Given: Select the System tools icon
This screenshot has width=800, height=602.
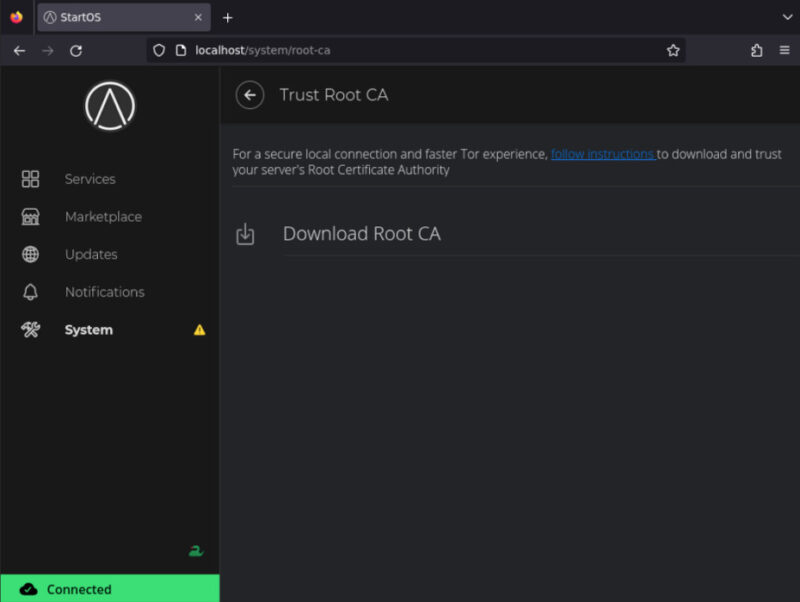Looking at the screenshot, I should 30,330.
